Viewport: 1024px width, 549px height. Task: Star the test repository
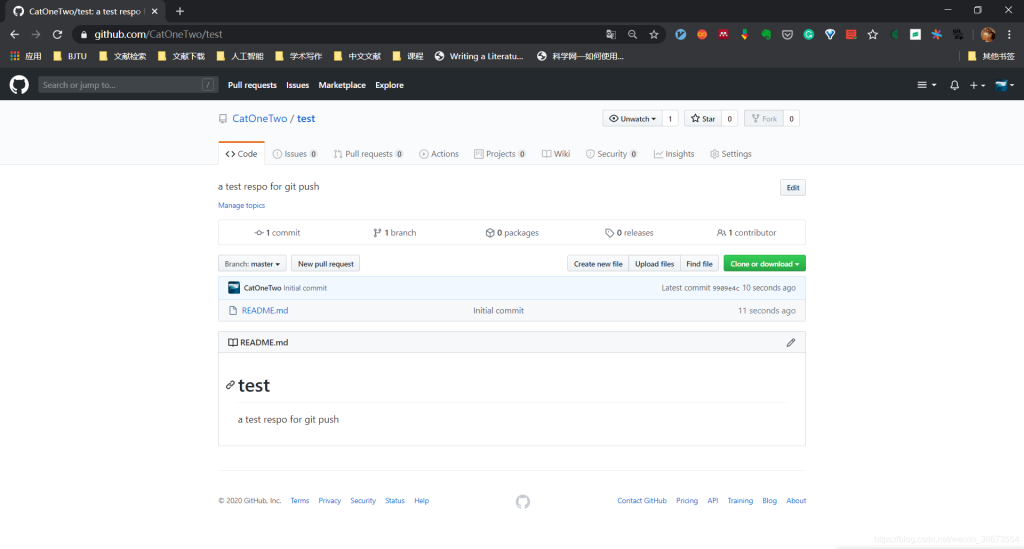click(x=703, y=119)
